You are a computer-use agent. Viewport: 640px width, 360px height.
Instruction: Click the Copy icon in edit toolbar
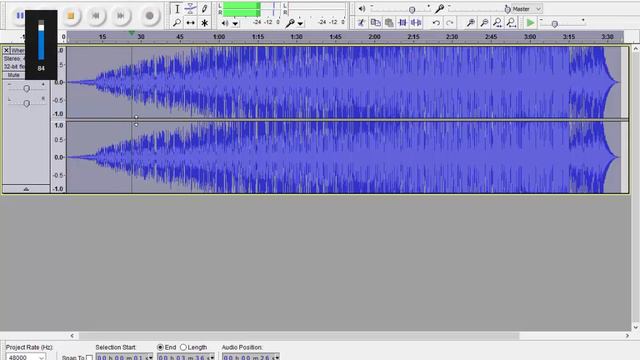coord(375,23)
